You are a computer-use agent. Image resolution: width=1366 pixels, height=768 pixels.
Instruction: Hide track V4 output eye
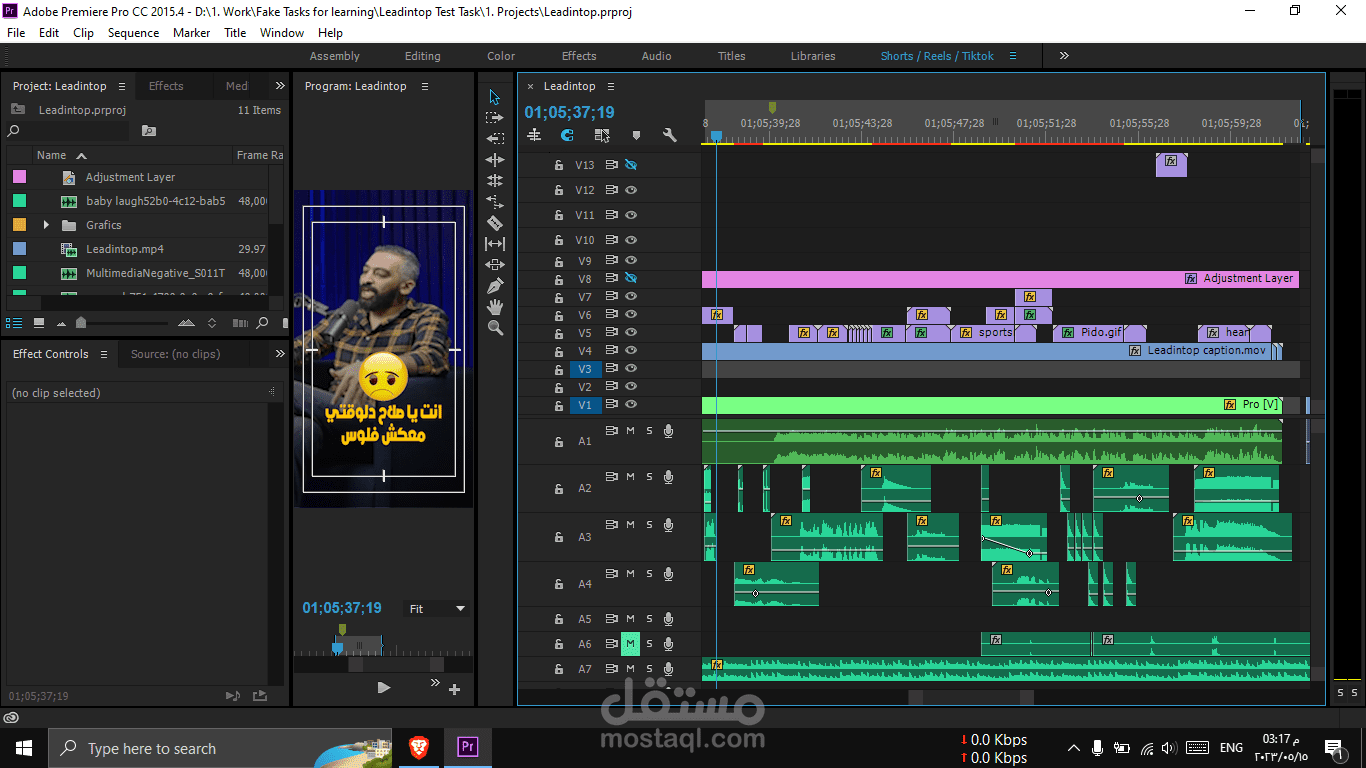tap(631, 351)
